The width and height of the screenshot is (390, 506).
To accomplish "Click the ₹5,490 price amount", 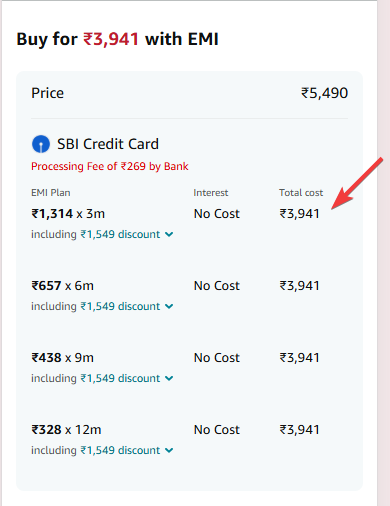I will pos(324,93).
